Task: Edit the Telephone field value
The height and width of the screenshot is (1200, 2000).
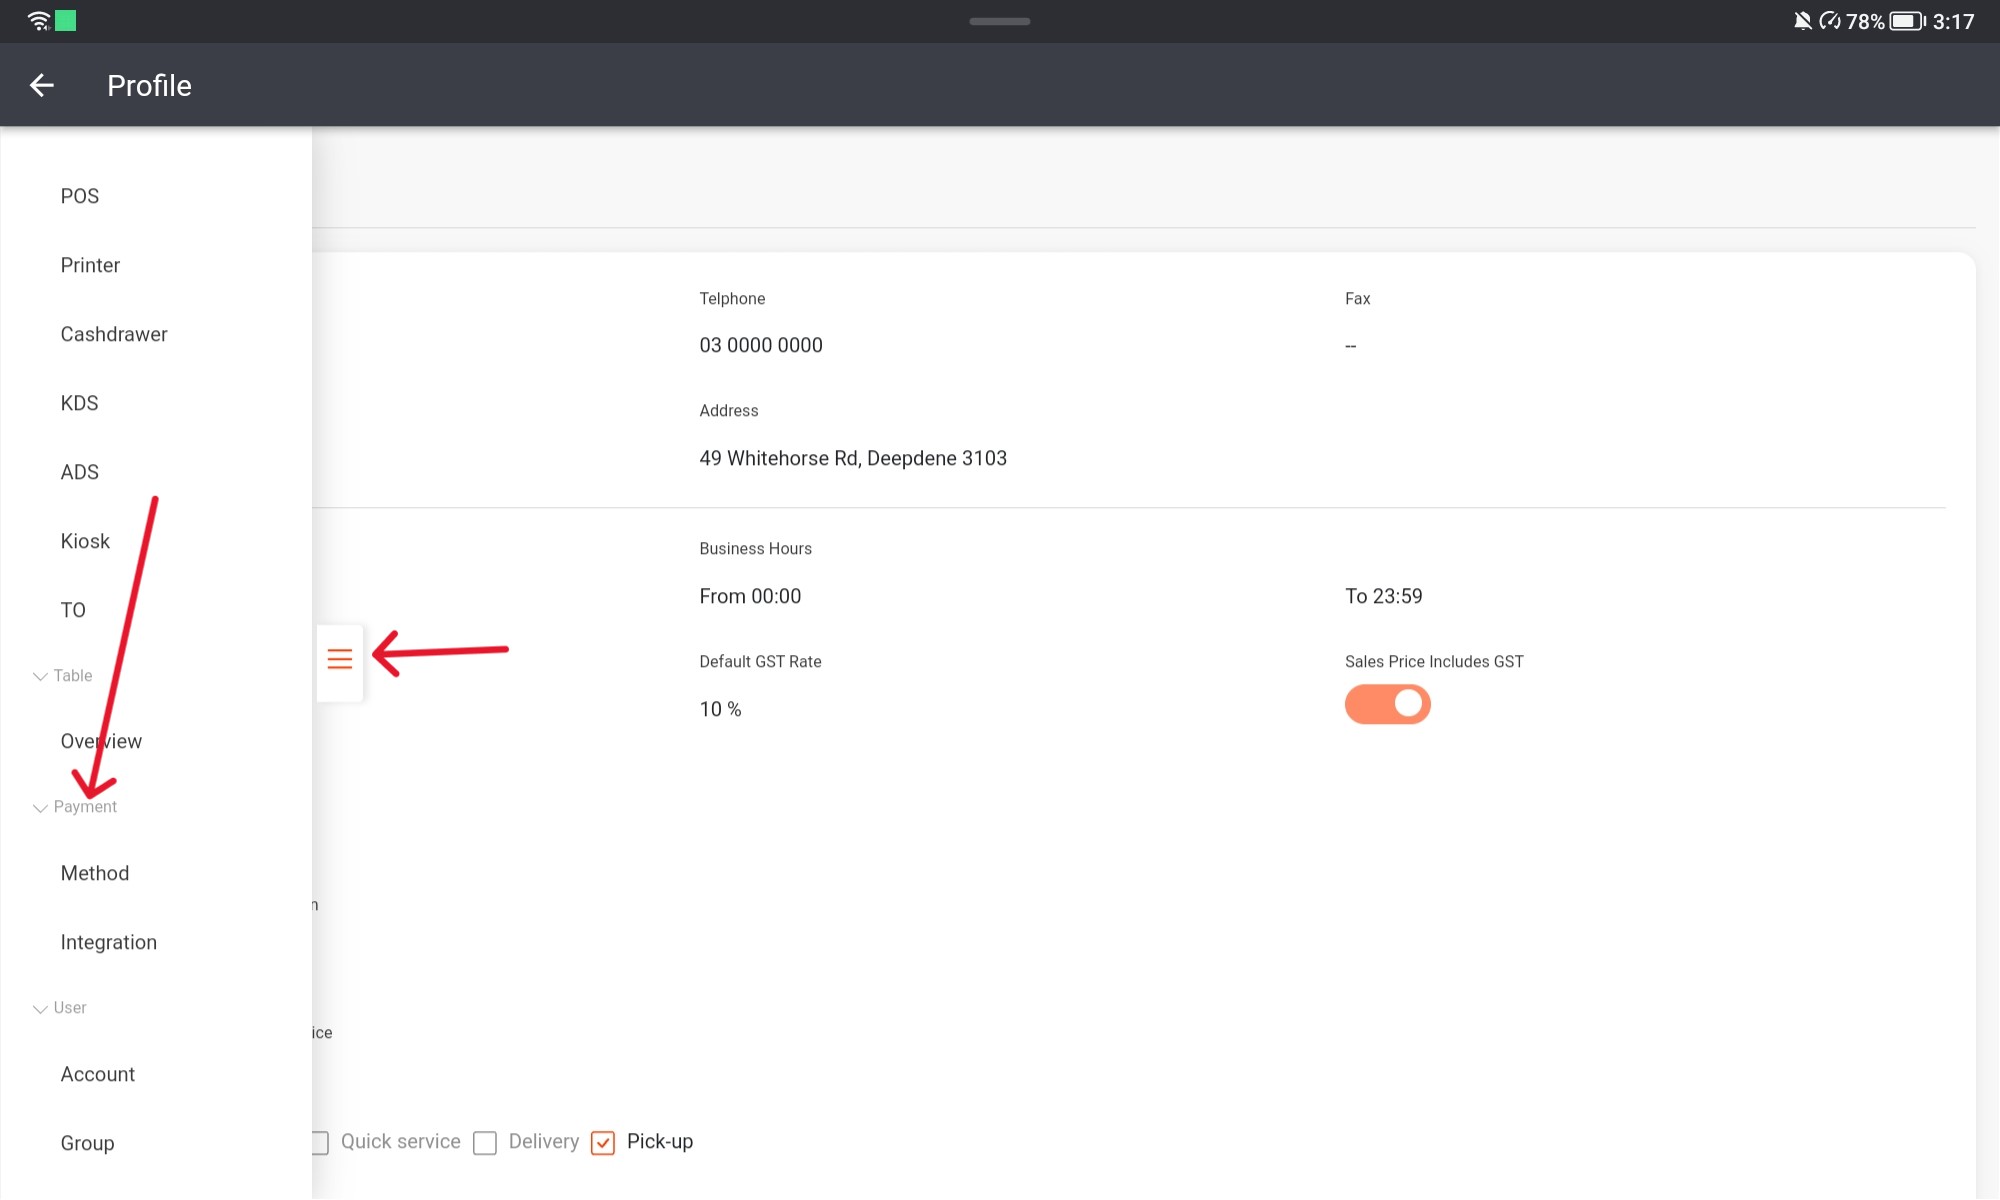Action: (x=761, y=344)
